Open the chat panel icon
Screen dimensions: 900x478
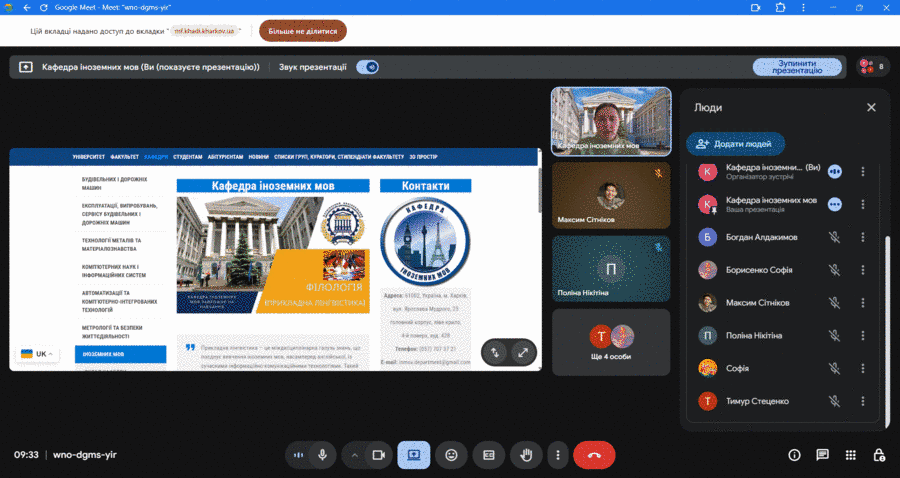click(x=823, y=455)
